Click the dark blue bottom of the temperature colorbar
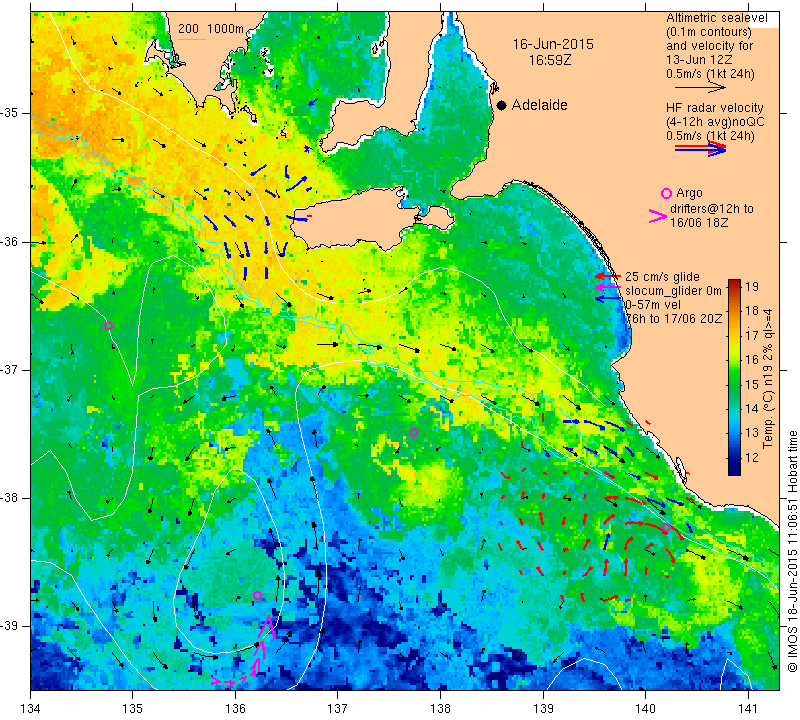 (734, 470)
